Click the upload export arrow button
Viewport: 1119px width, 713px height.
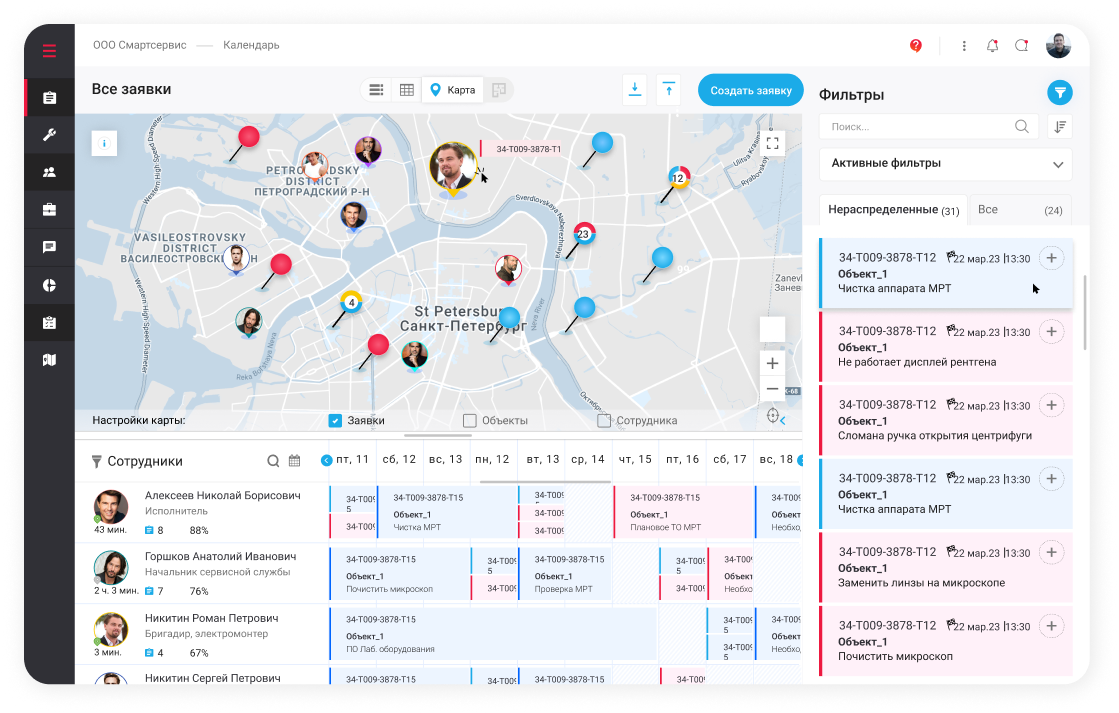pyautogui.click(x=669, y=89)
